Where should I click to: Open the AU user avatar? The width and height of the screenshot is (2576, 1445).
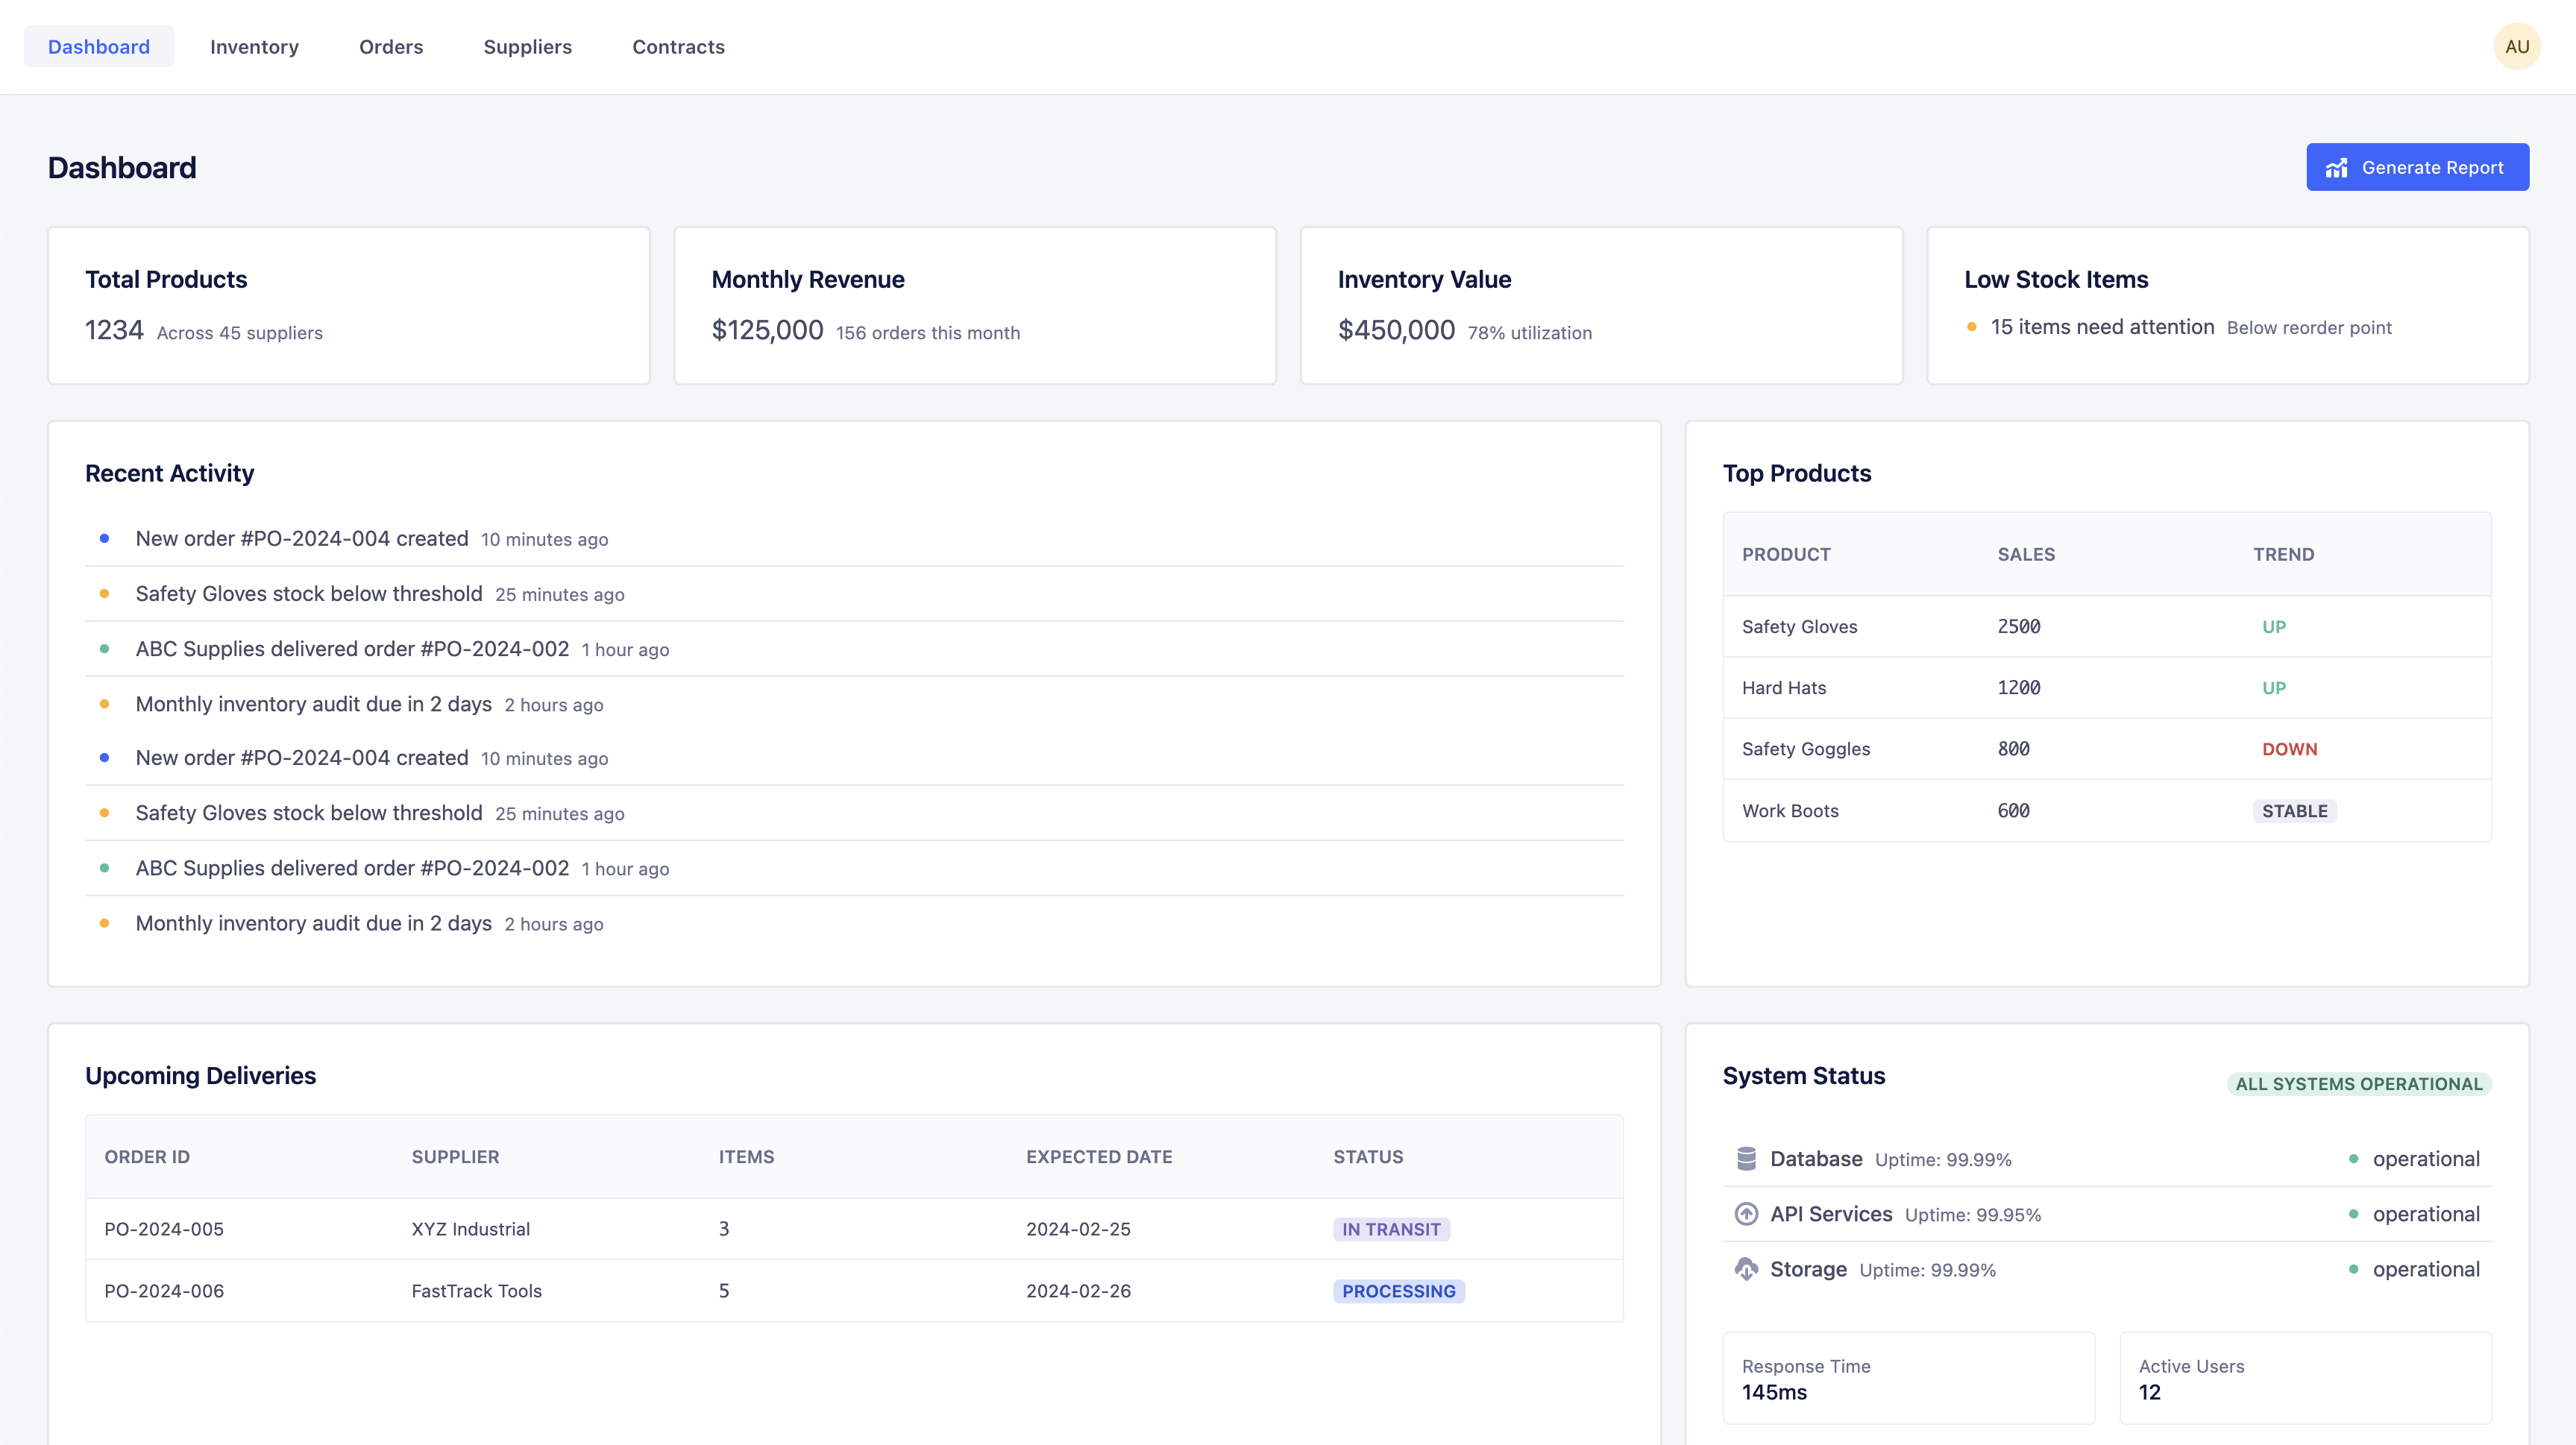pos(2516,47)
